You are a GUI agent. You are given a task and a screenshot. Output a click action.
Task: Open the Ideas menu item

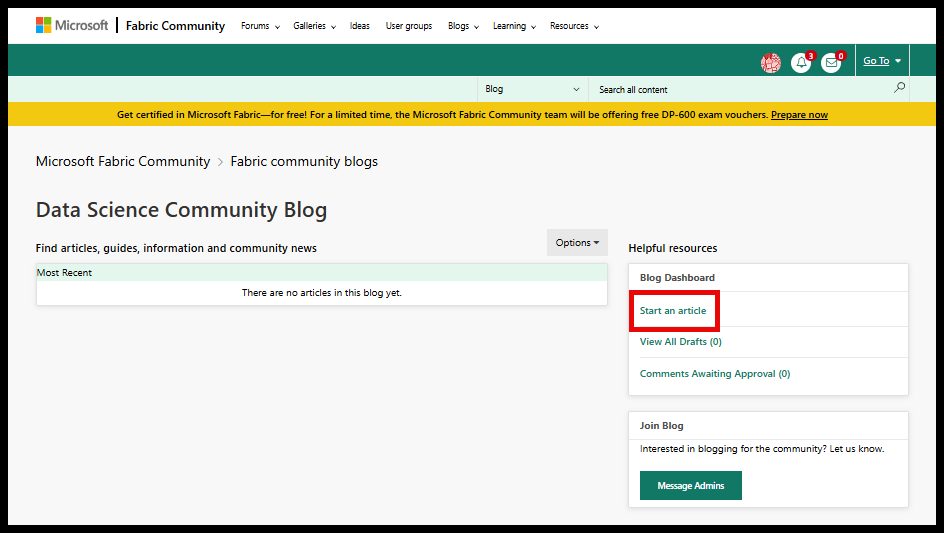pyautogui.click(x=359, y=26)
